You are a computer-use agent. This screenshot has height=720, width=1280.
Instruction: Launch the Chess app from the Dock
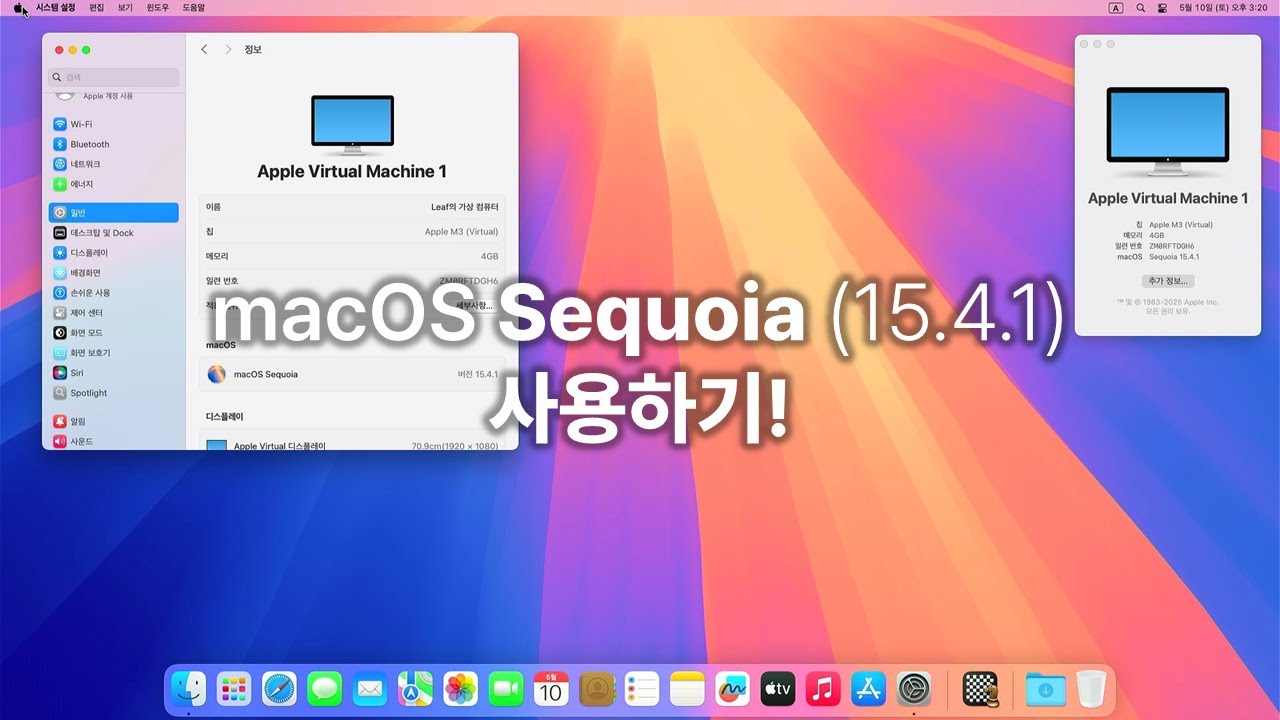[981, 689]
